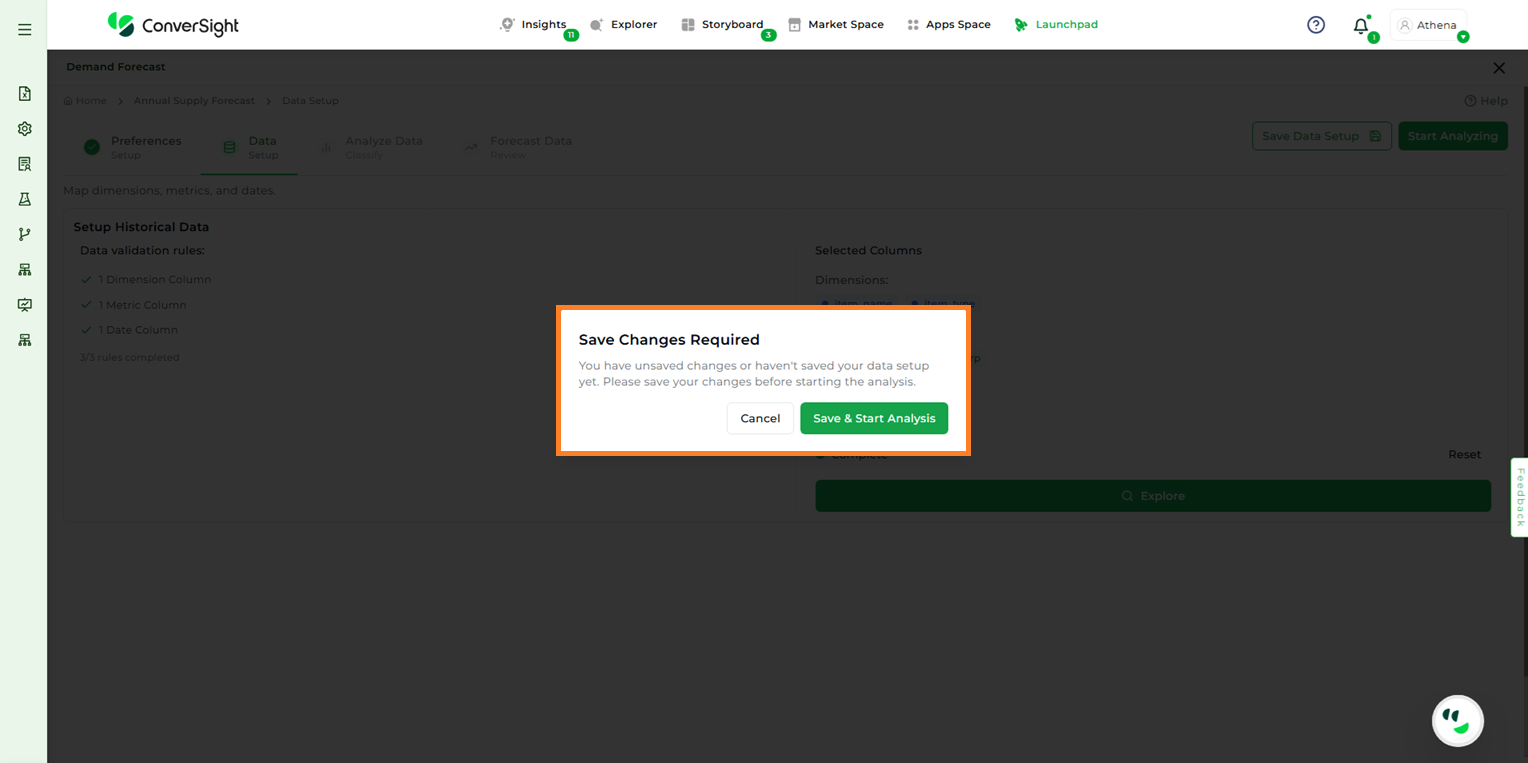The height and width of the screenshot is (763, 1528).
Task: Switch to Explorer in top navigation
Action: point(624,24)
